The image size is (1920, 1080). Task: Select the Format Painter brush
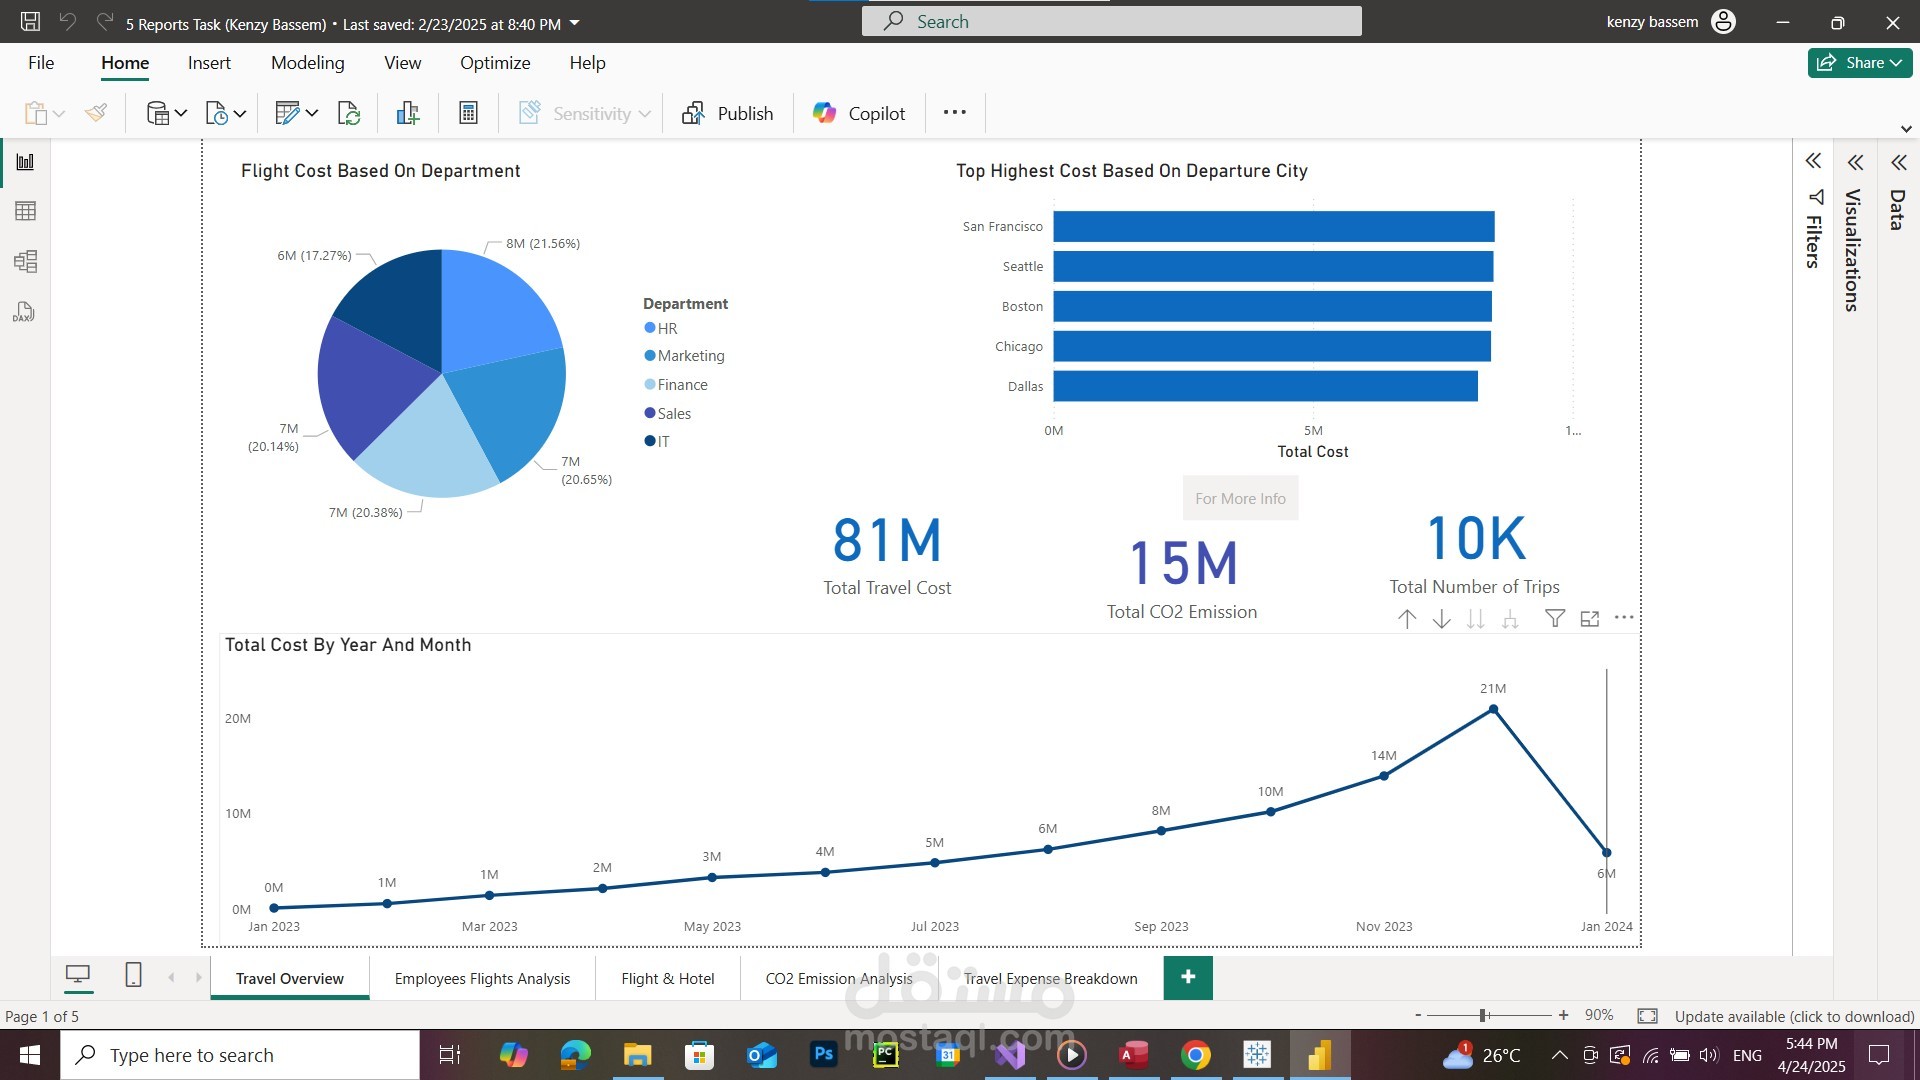pyautogui.click(x=96, y=113)
